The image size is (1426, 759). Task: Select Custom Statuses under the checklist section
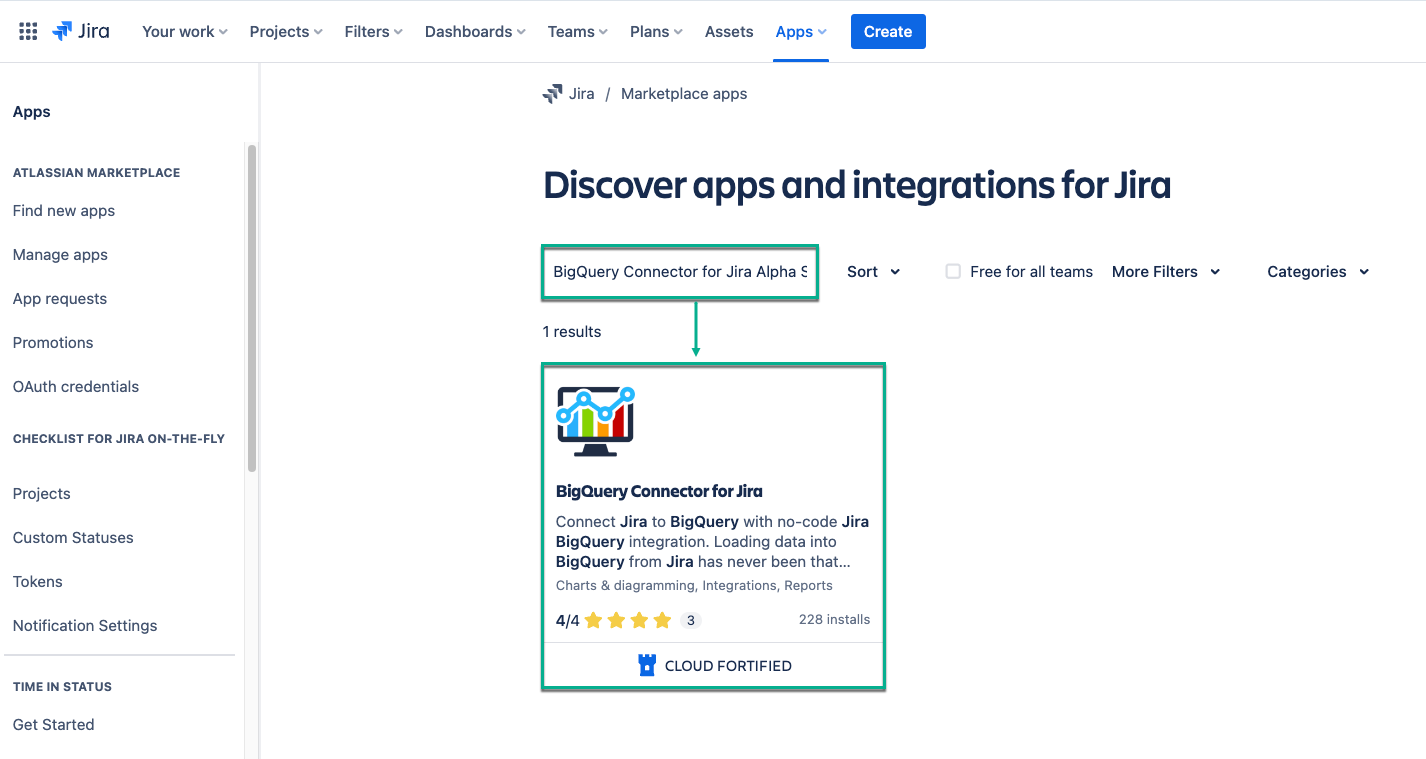click(x=72, y=537)
